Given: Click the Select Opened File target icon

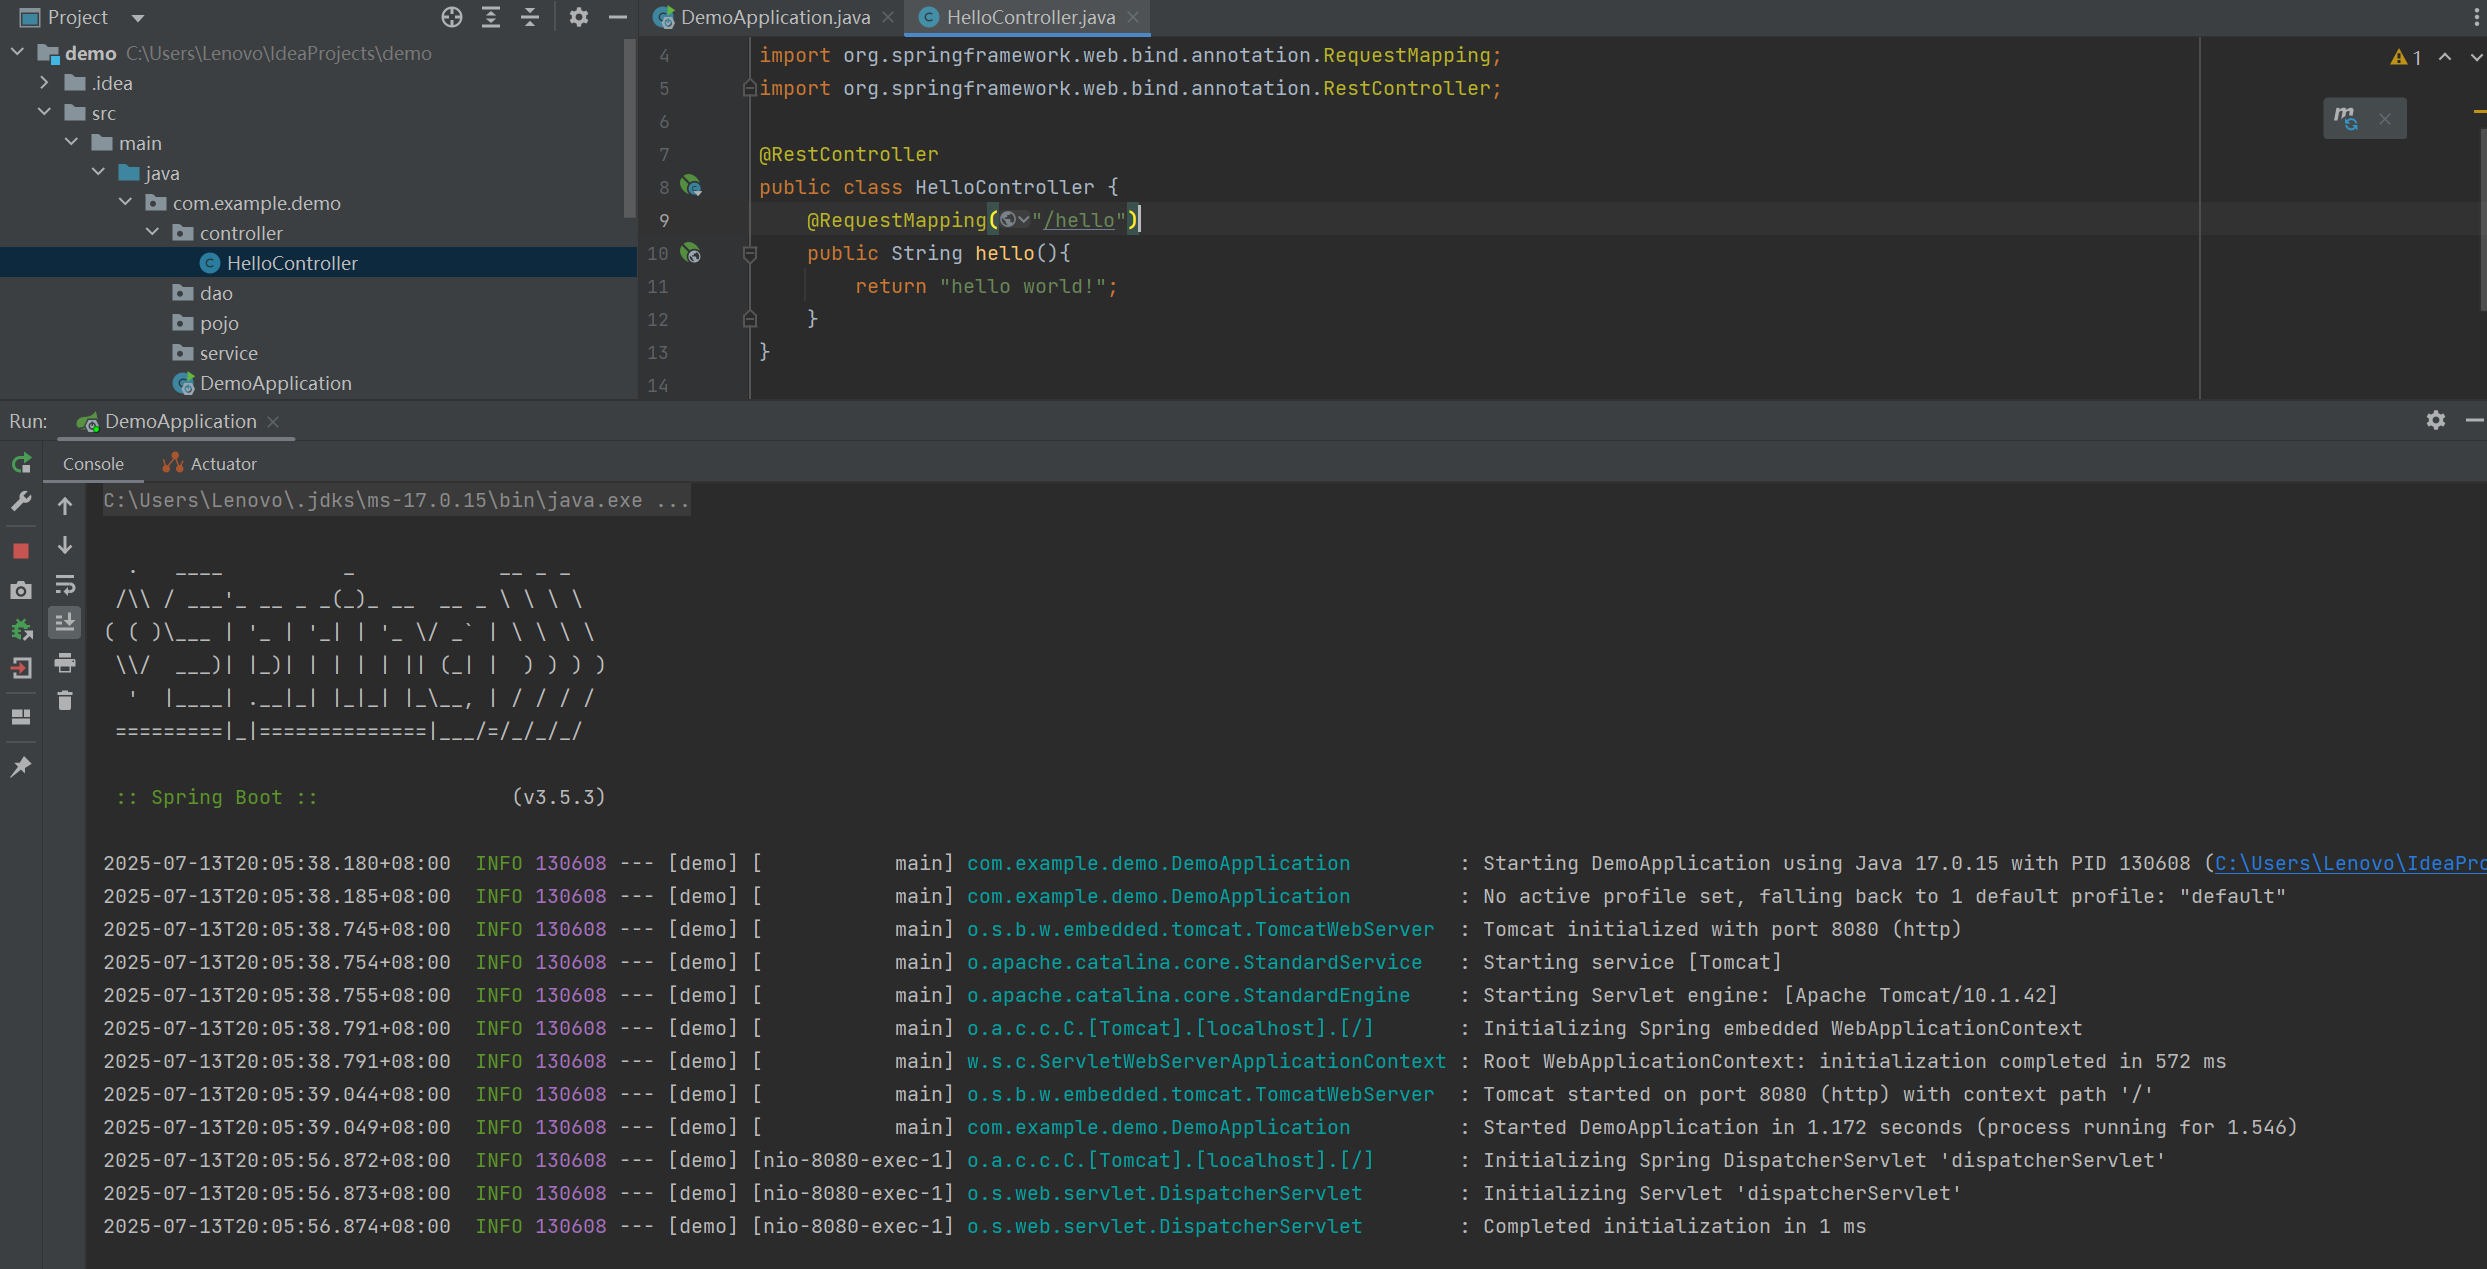Looking at the screenshot, I should 452,17.
